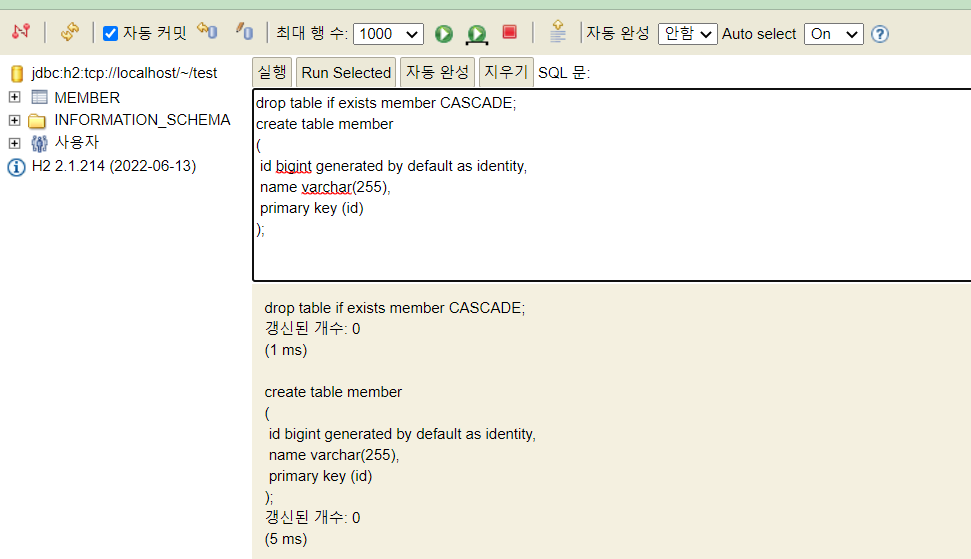Click the 자동 완성 button
This screenshot has height=559, width=971.
(x=437, y=72)
